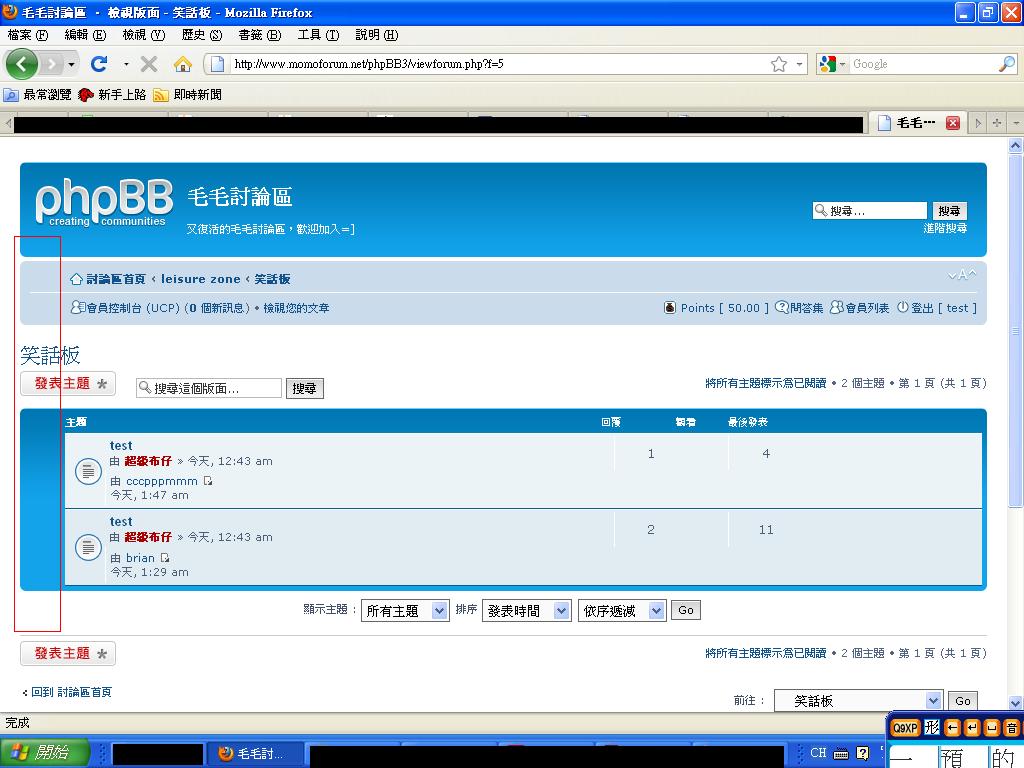Click the 搜尋這個版面 search field
The height and width of the screenshot is (768, 1024).
[x=209, y=388]
